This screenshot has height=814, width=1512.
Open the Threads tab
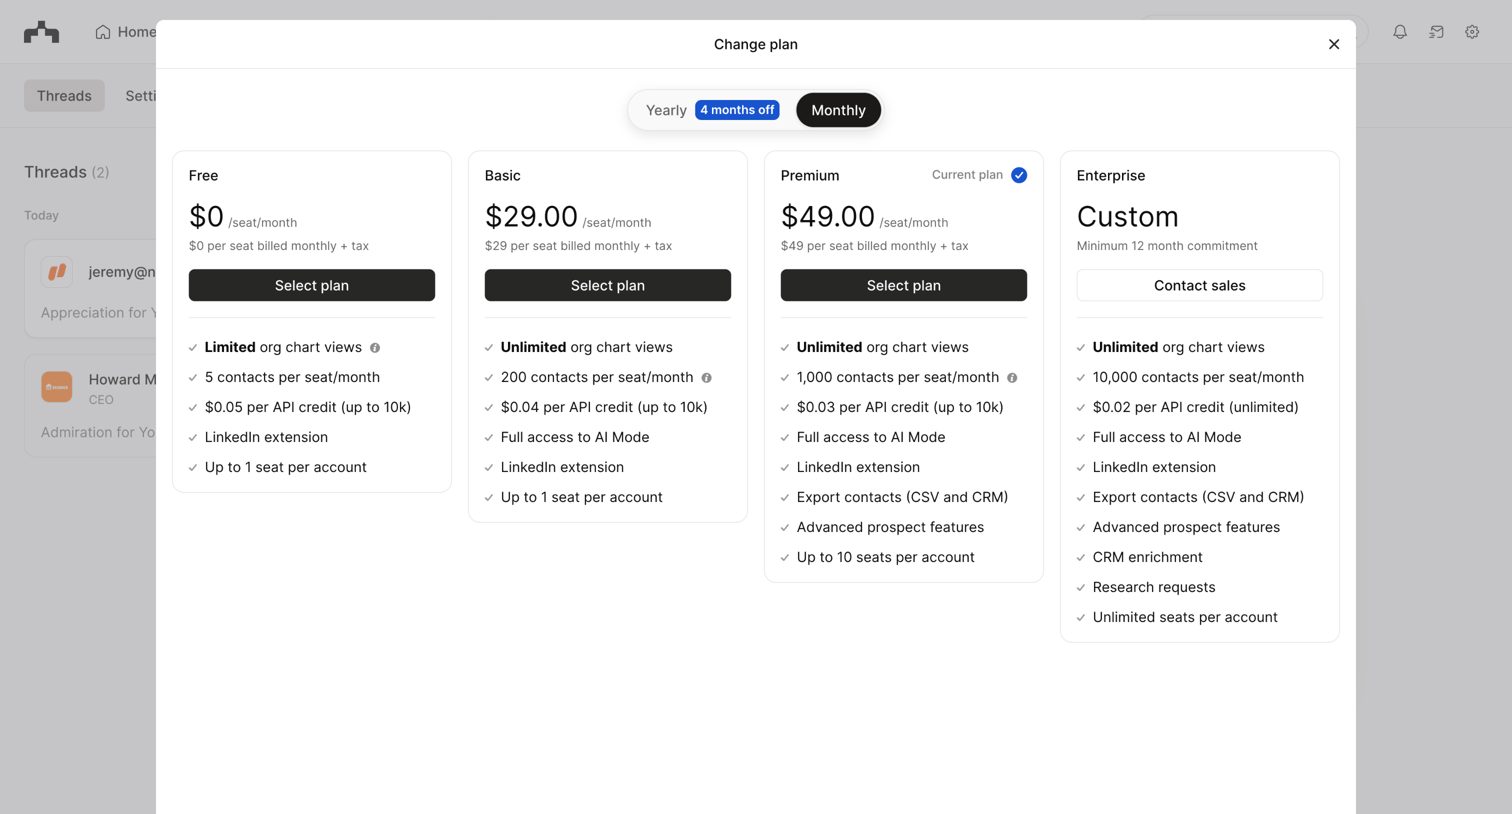point(64,96)
